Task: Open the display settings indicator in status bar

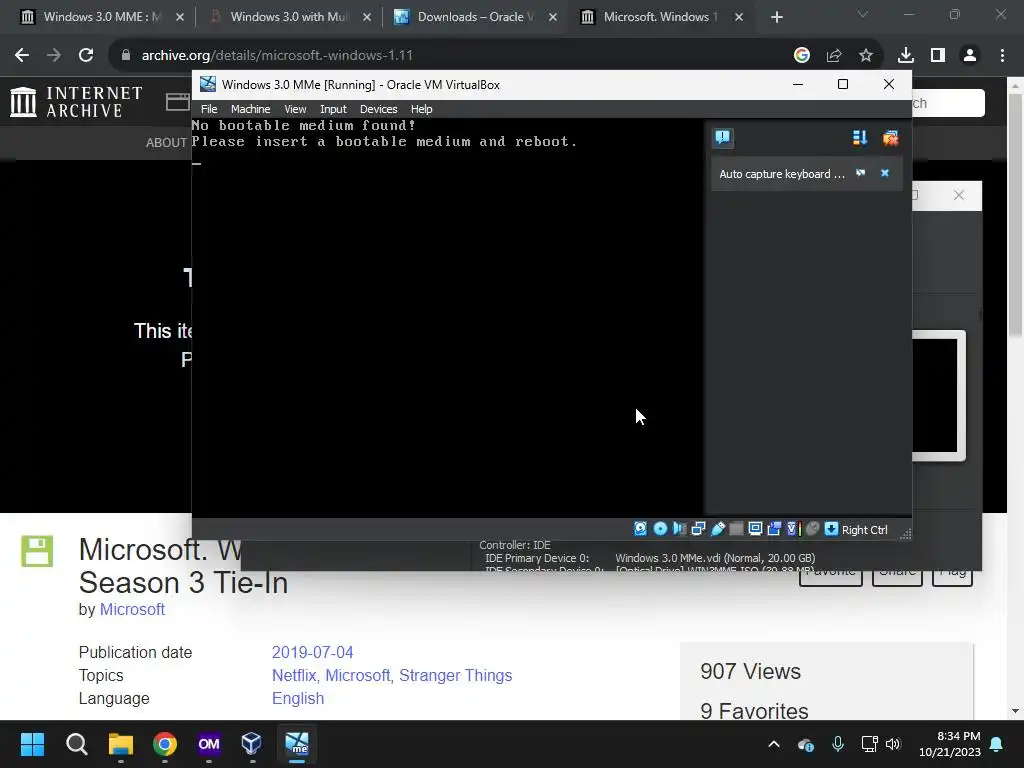Action: click(755, 529)
